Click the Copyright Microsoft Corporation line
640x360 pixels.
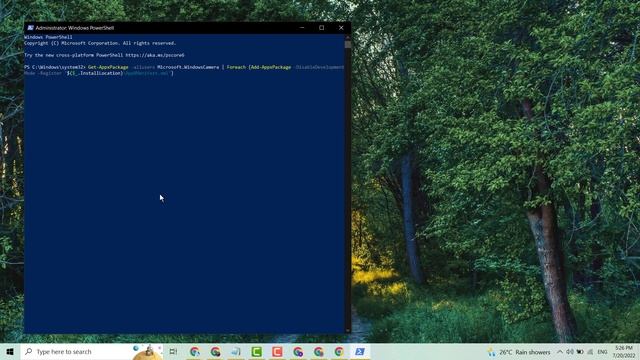click(x=100, y=43)
